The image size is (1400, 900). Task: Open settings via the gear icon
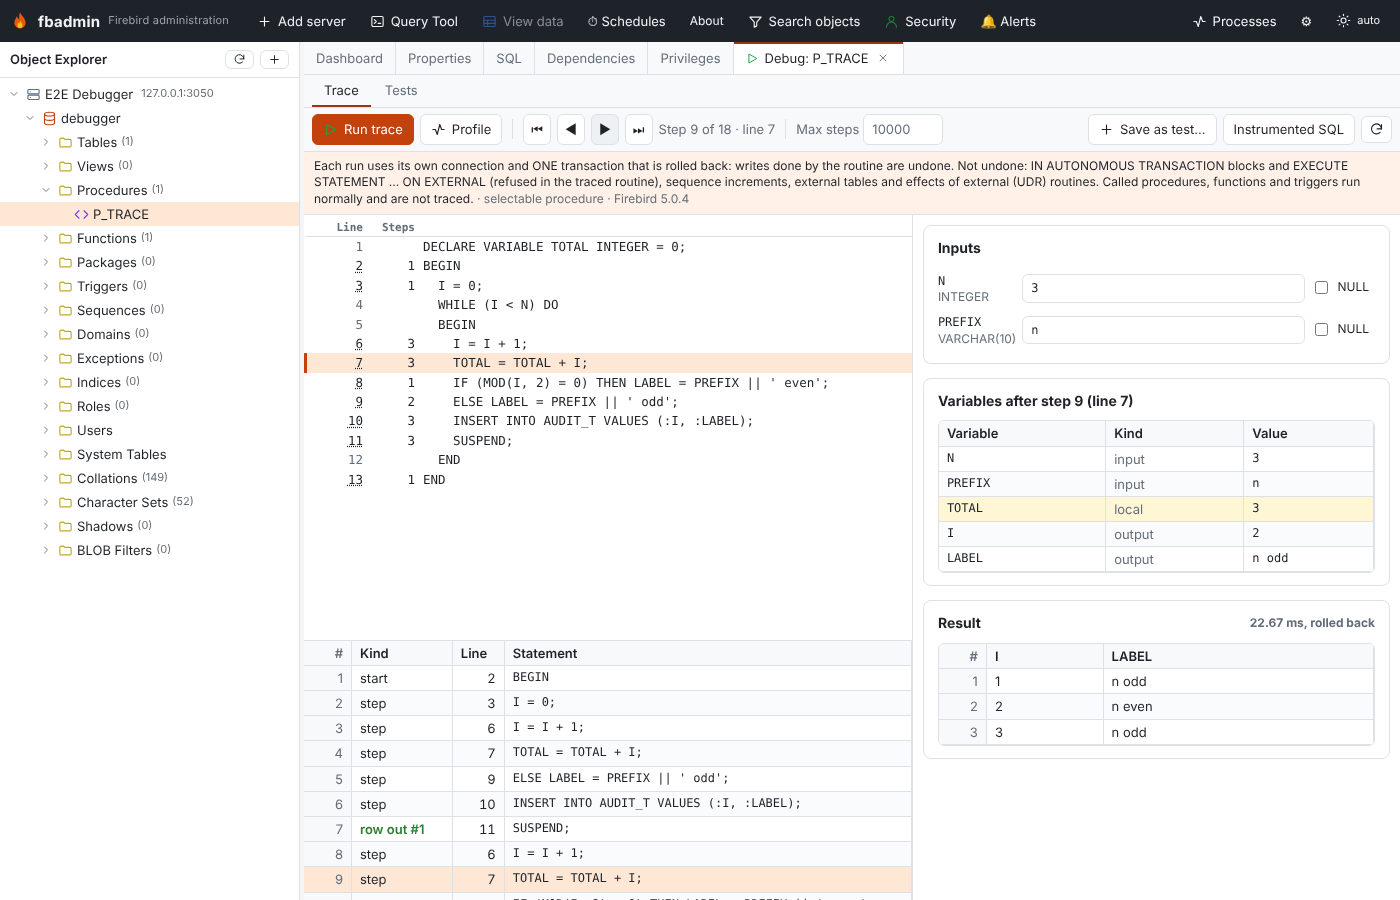coord(1306,21)
